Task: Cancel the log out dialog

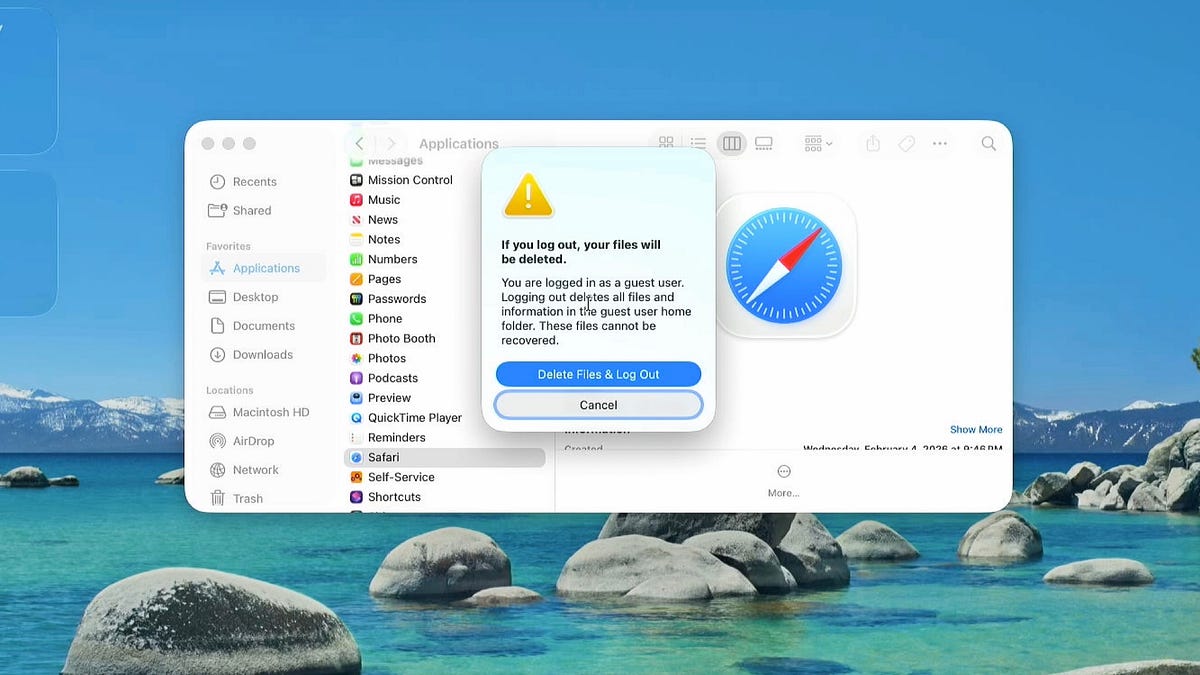Action: pos(598,405)
